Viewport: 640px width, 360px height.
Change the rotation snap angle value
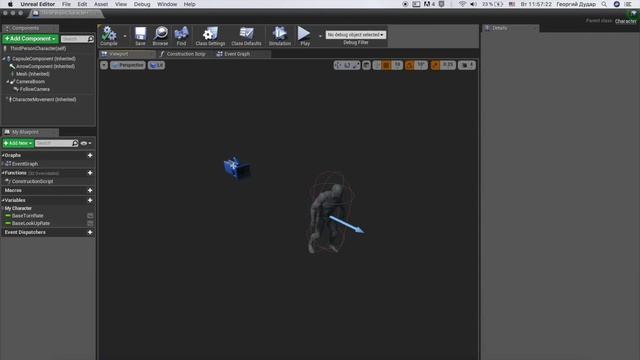click(x=421, y=65)
